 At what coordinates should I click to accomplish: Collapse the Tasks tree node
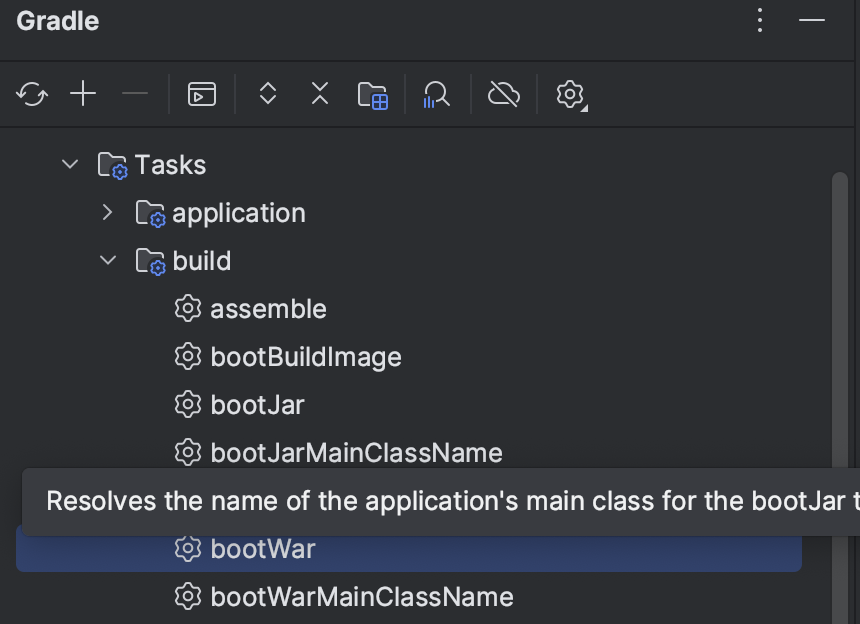[70, 164]
